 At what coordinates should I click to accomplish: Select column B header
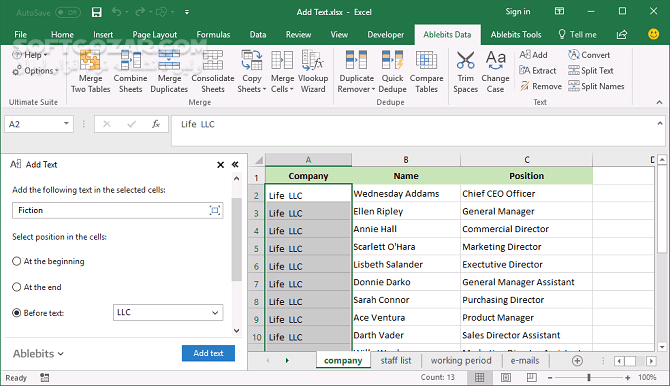[406, 160]
